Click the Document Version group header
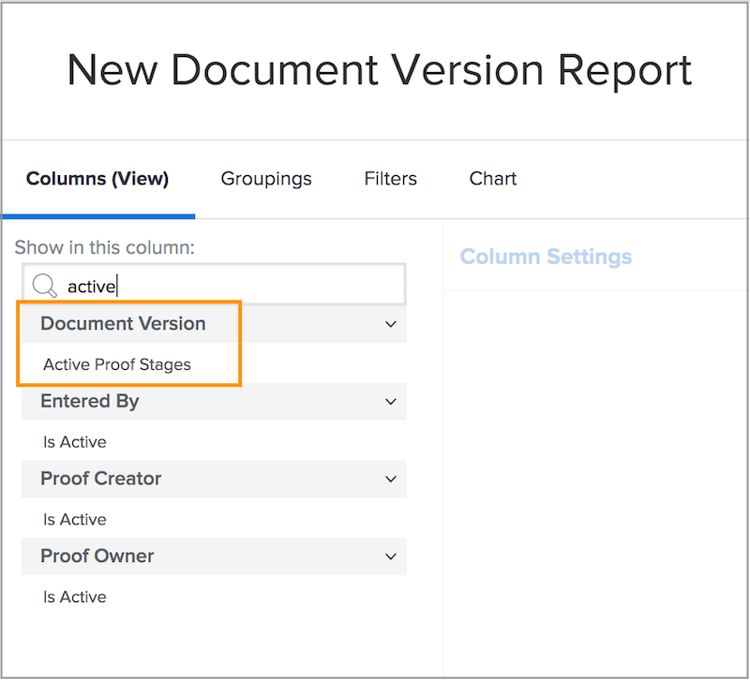This screenshot has height=680, width=750. point(123,324)
